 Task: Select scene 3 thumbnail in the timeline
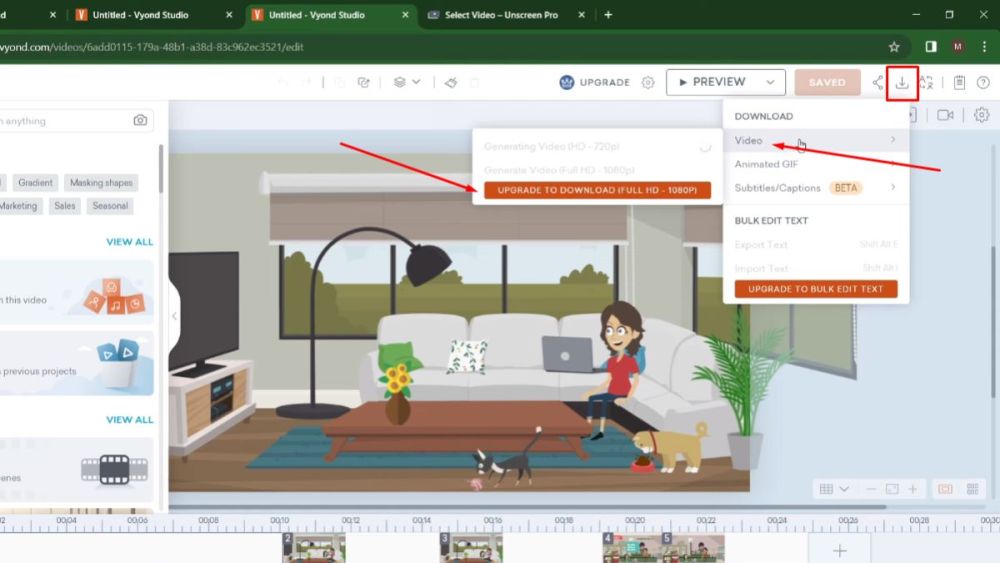(x=471, y=548)
